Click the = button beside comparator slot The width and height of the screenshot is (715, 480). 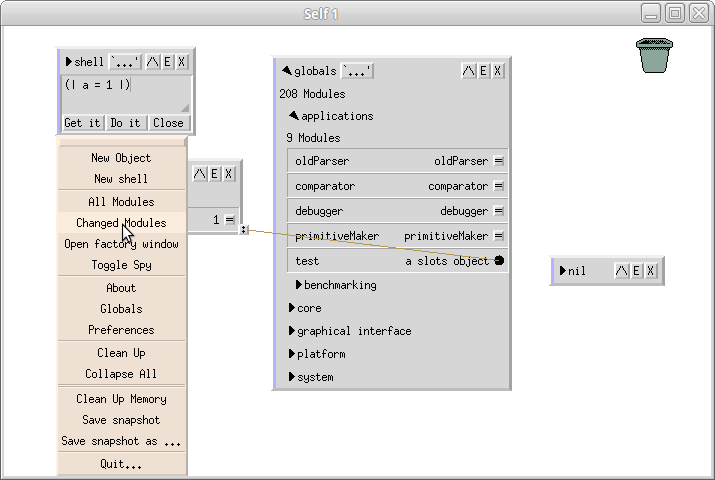point(498,186)
